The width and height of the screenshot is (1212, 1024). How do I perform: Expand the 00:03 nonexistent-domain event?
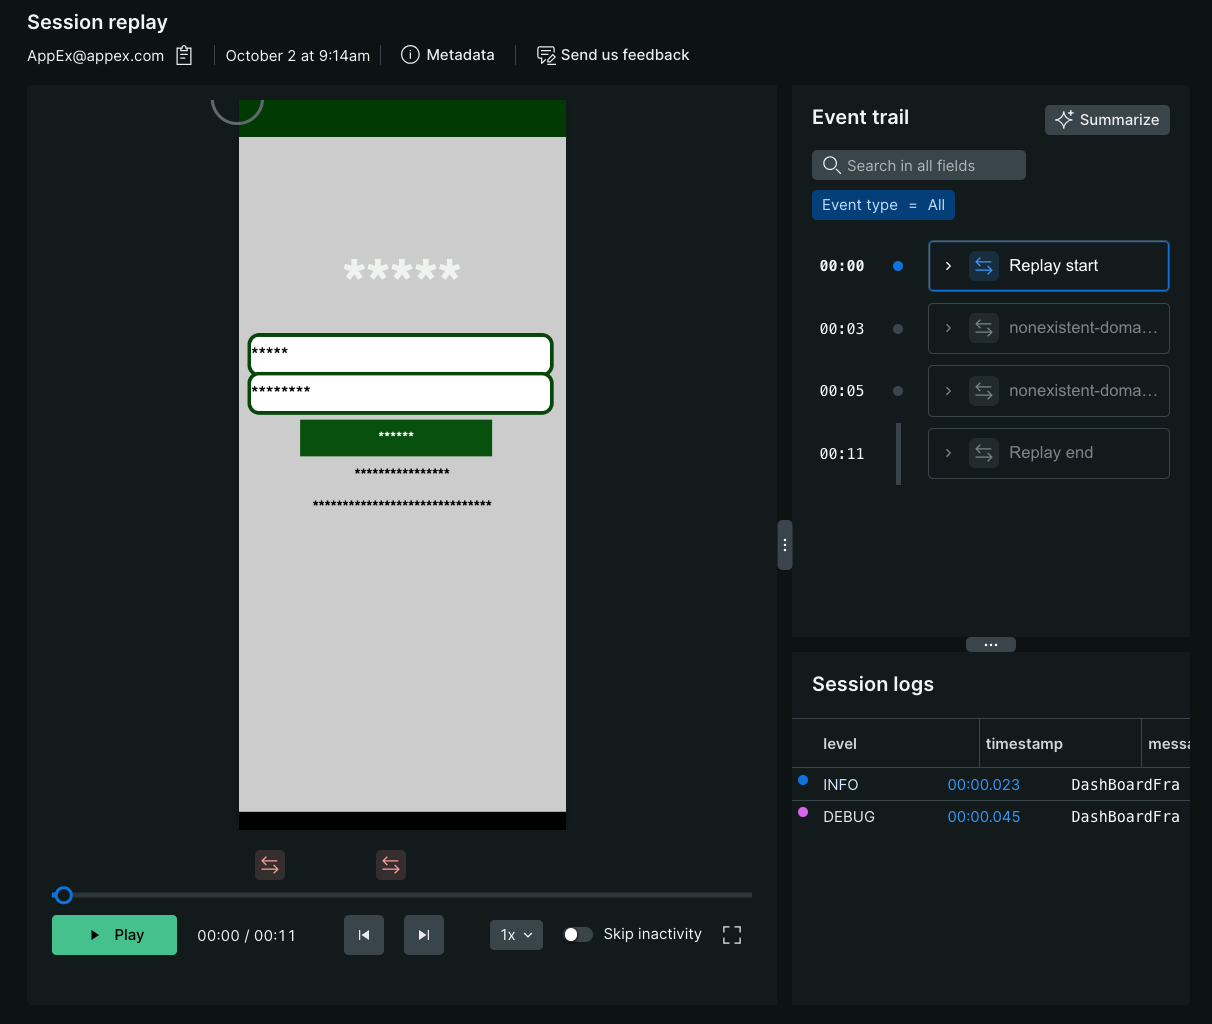click(948, 329)
